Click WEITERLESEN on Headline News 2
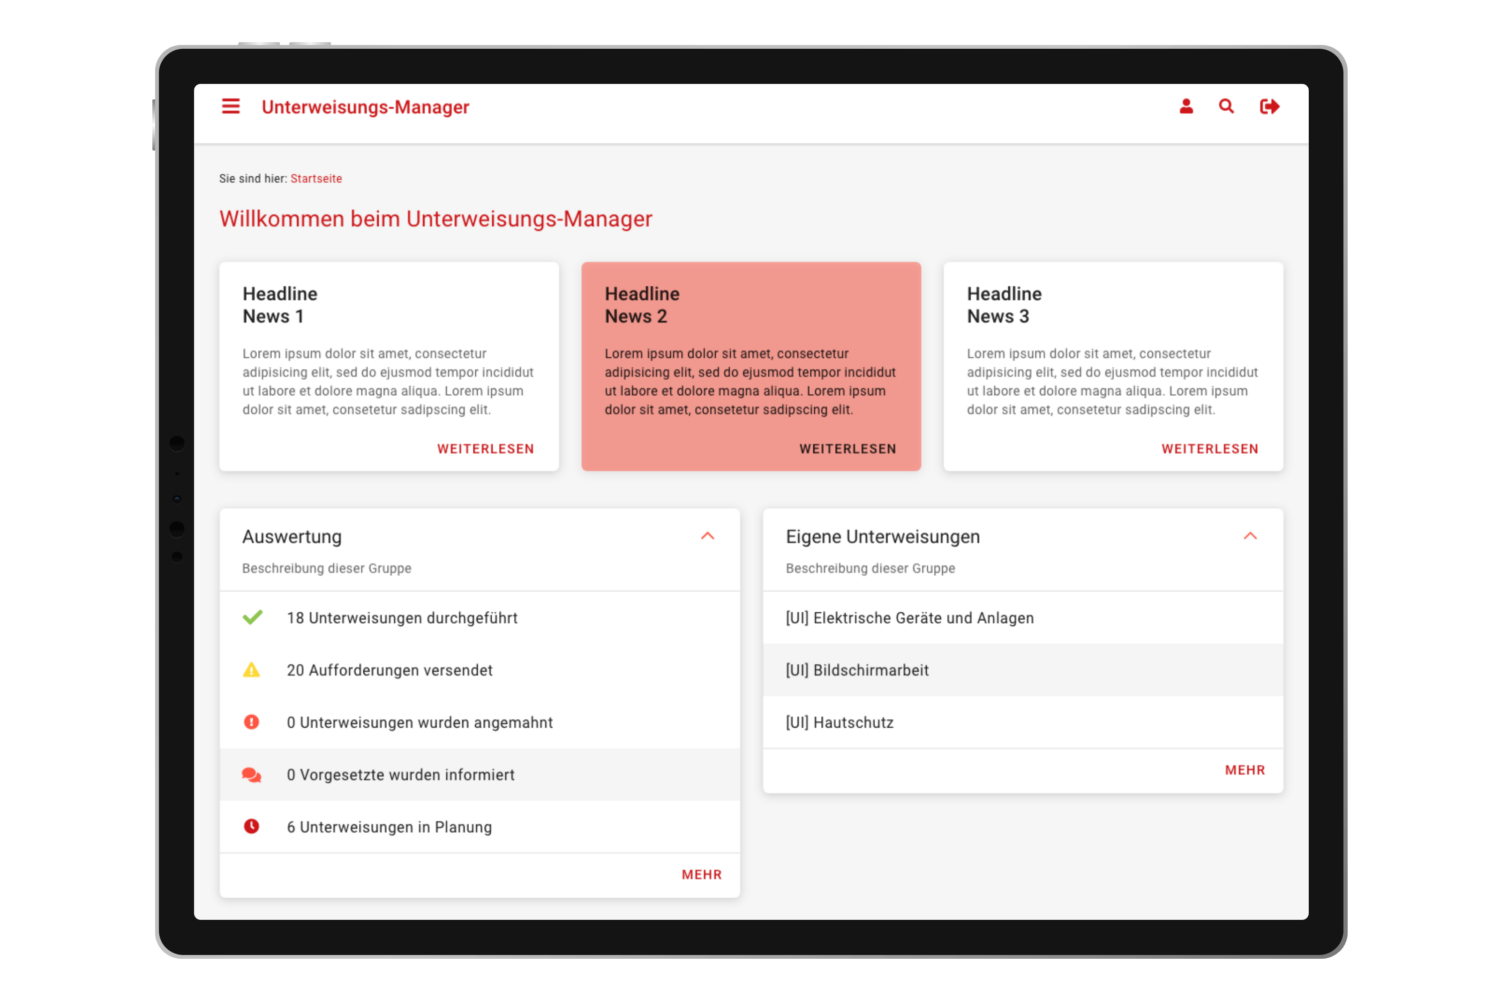Viewport: 1500px width, 1000px height. point(847,449)
